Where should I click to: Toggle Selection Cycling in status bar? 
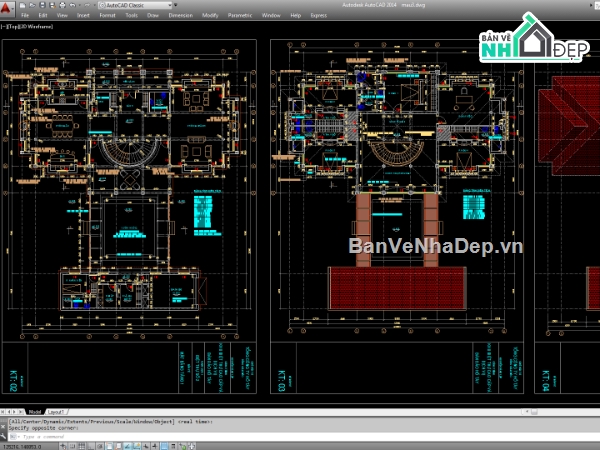(x=182, y=447)
